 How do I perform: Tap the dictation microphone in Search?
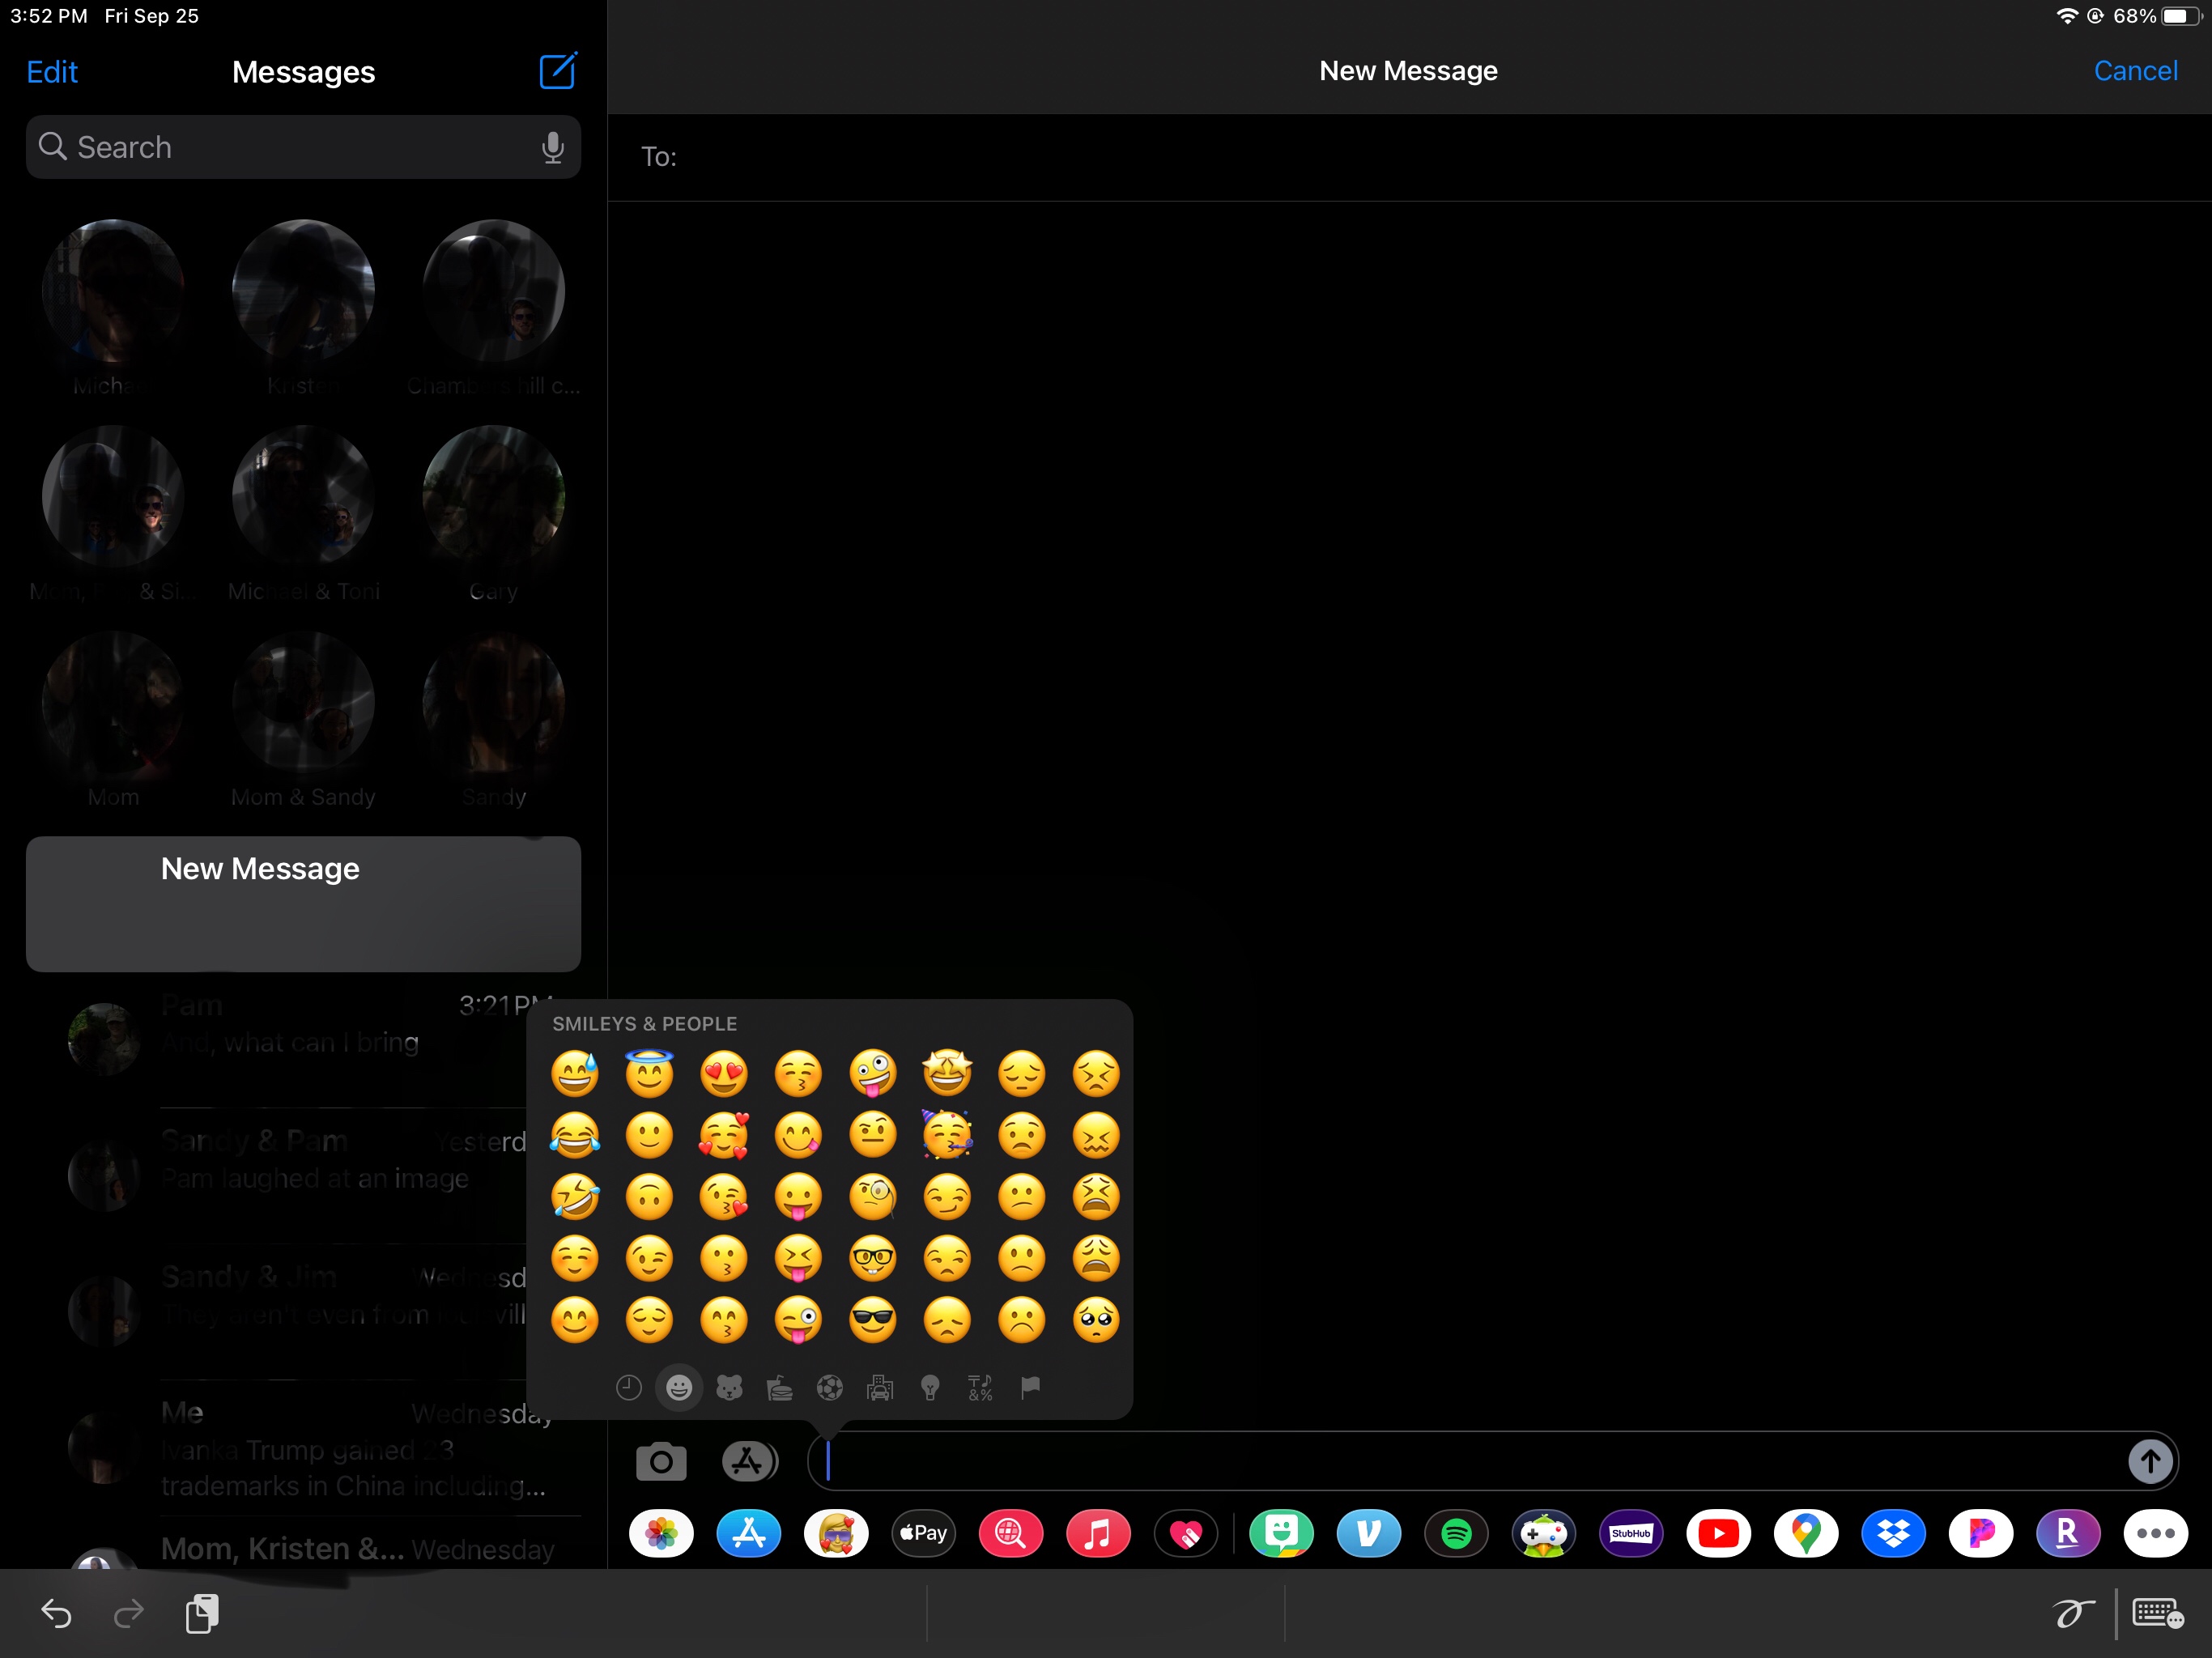[552, 147]
